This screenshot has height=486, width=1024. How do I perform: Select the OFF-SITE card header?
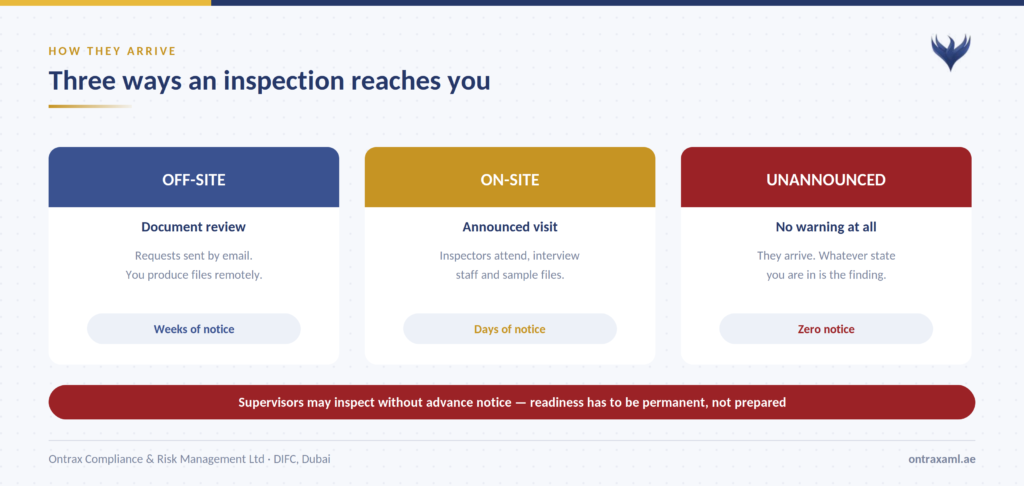pyautogui.click(x=194, y=177)
